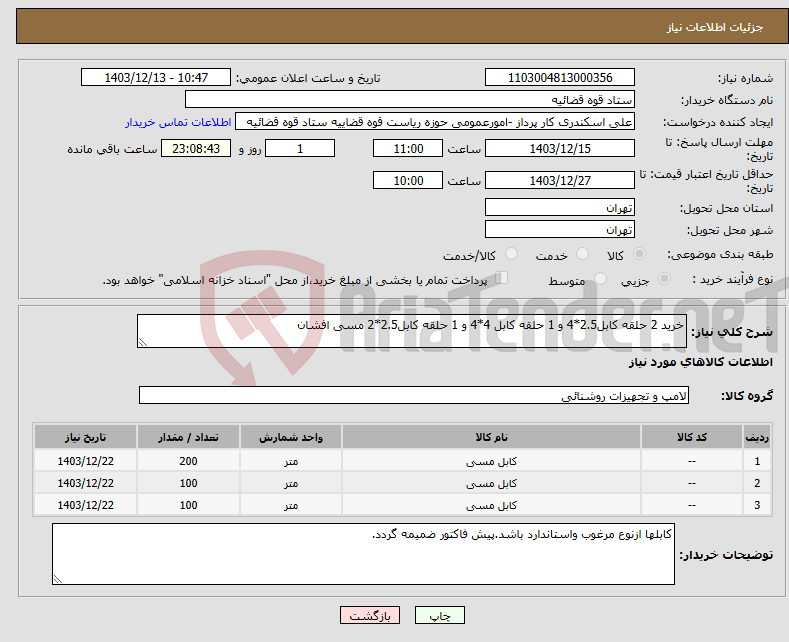This screenshot has height=642, width=789.
Task: Select the متوسط purchase type radio
Action: click(x=600, y=278)
